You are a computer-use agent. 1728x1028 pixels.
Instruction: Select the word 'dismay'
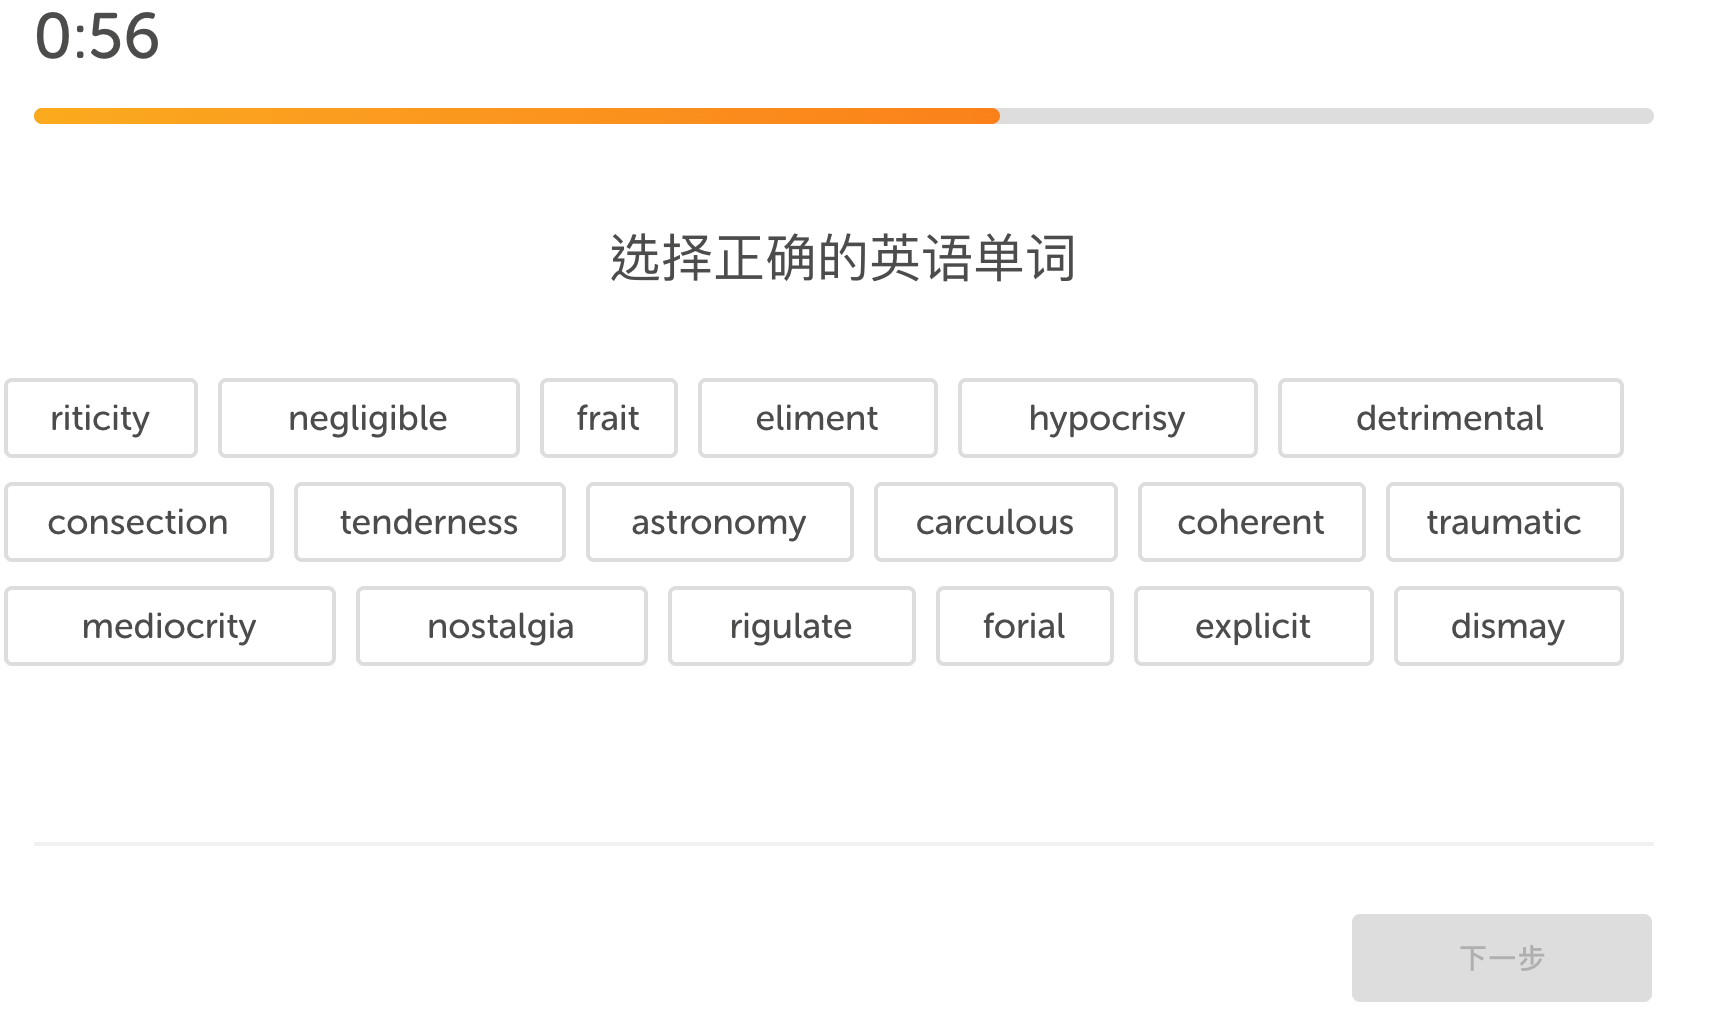(1508, 626)
